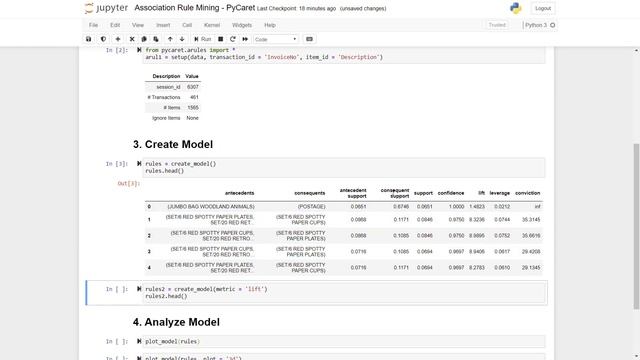Click the 'antecedents' column header
Viewport: 640px width, 360px height.
pyautogui.click(x=239, y=193)
